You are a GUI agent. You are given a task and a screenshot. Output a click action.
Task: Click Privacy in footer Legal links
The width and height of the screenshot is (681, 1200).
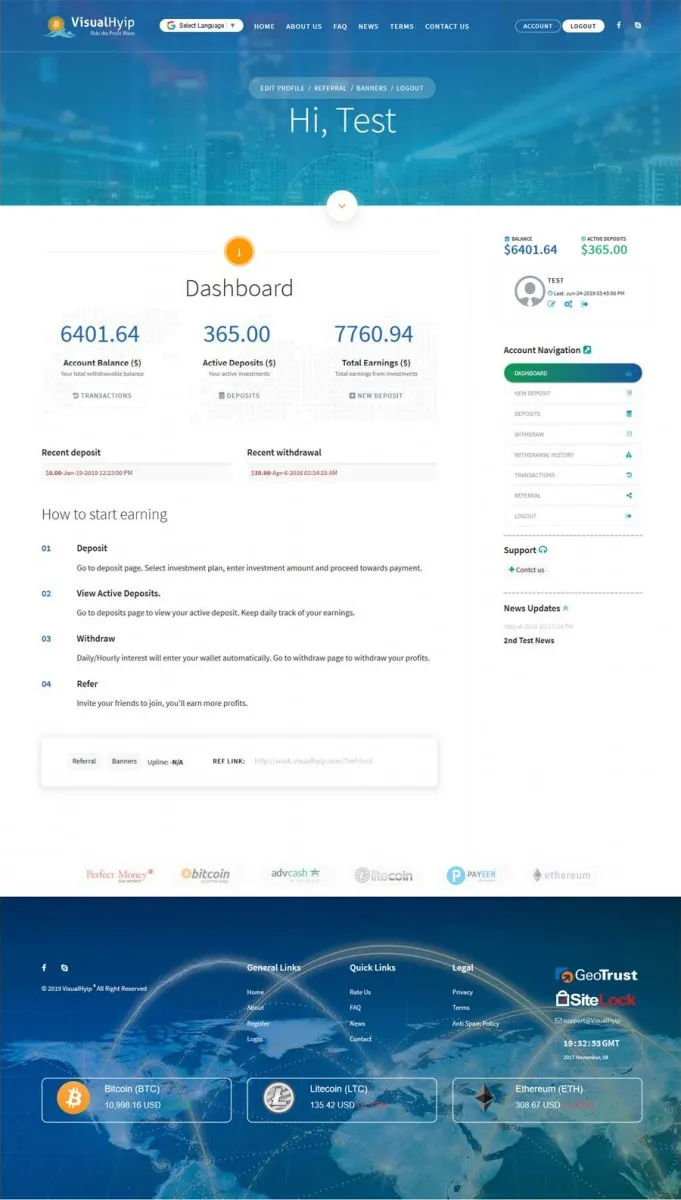(462, 992)
